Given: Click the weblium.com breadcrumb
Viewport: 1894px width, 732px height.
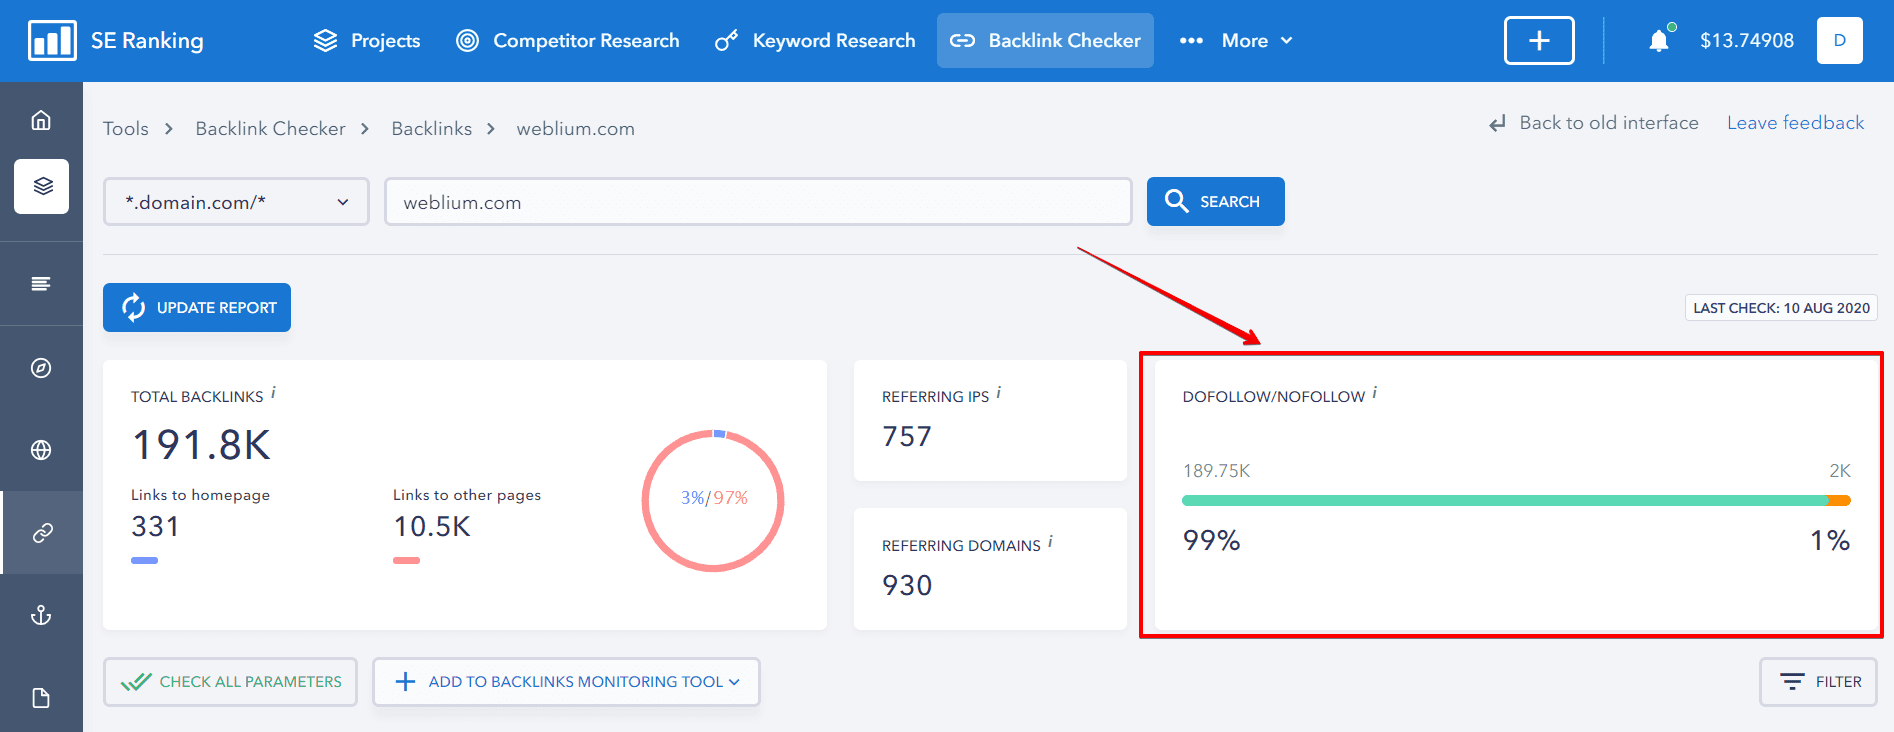Looking at the screenshot, I should 575,129.
